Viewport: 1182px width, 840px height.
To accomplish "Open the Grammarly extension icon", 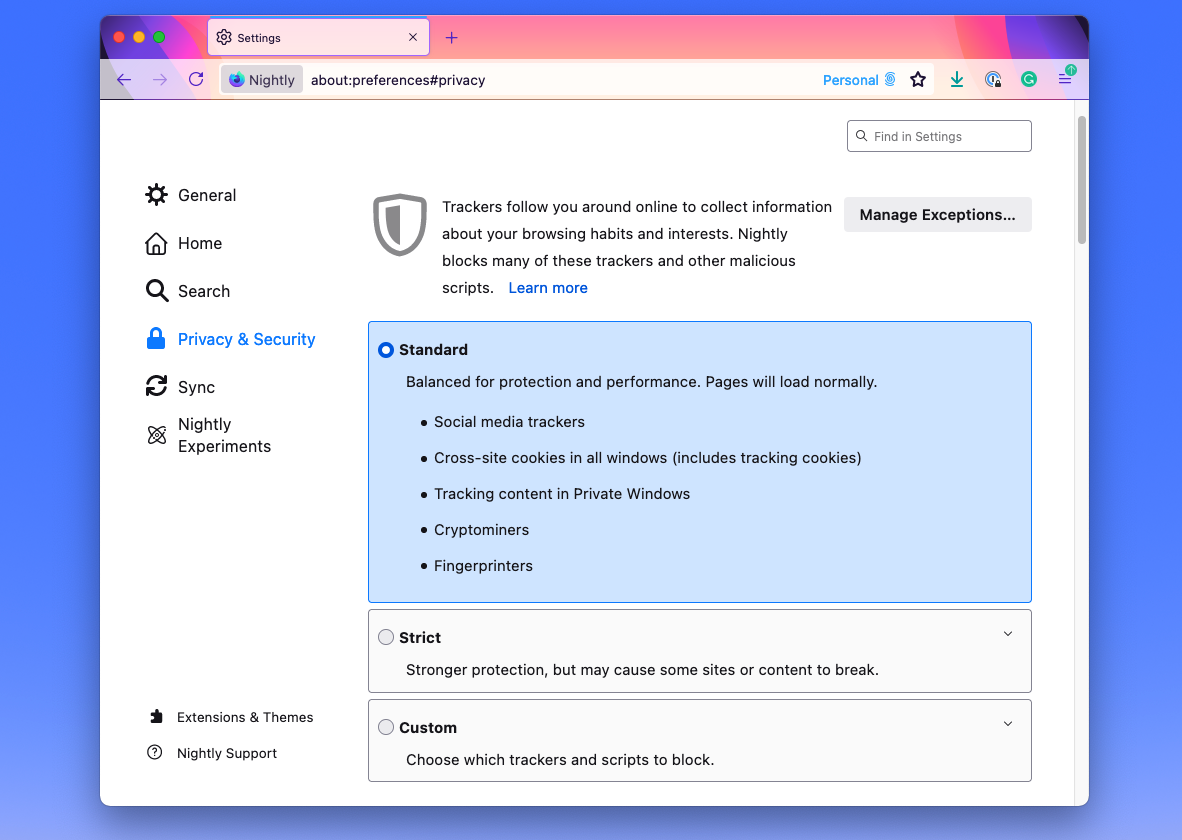I will click(x=1029, y=79).
